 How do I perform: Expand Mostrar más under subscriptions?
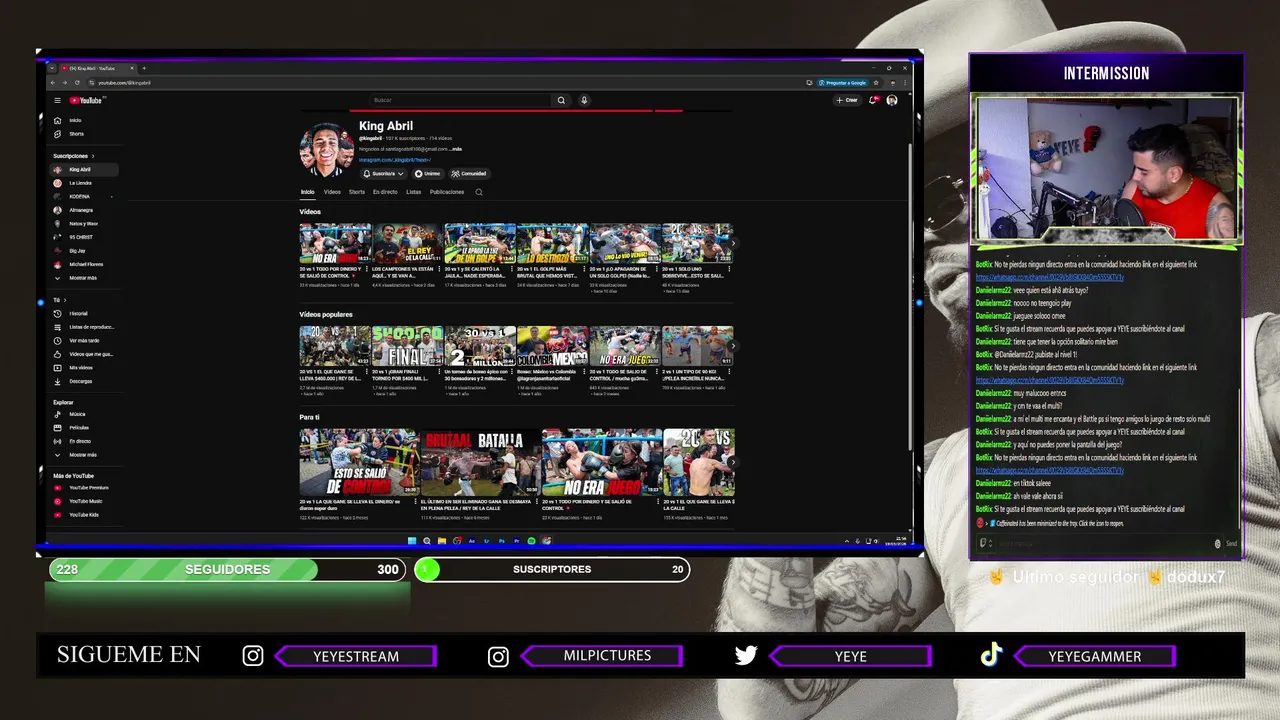point(86,278)
